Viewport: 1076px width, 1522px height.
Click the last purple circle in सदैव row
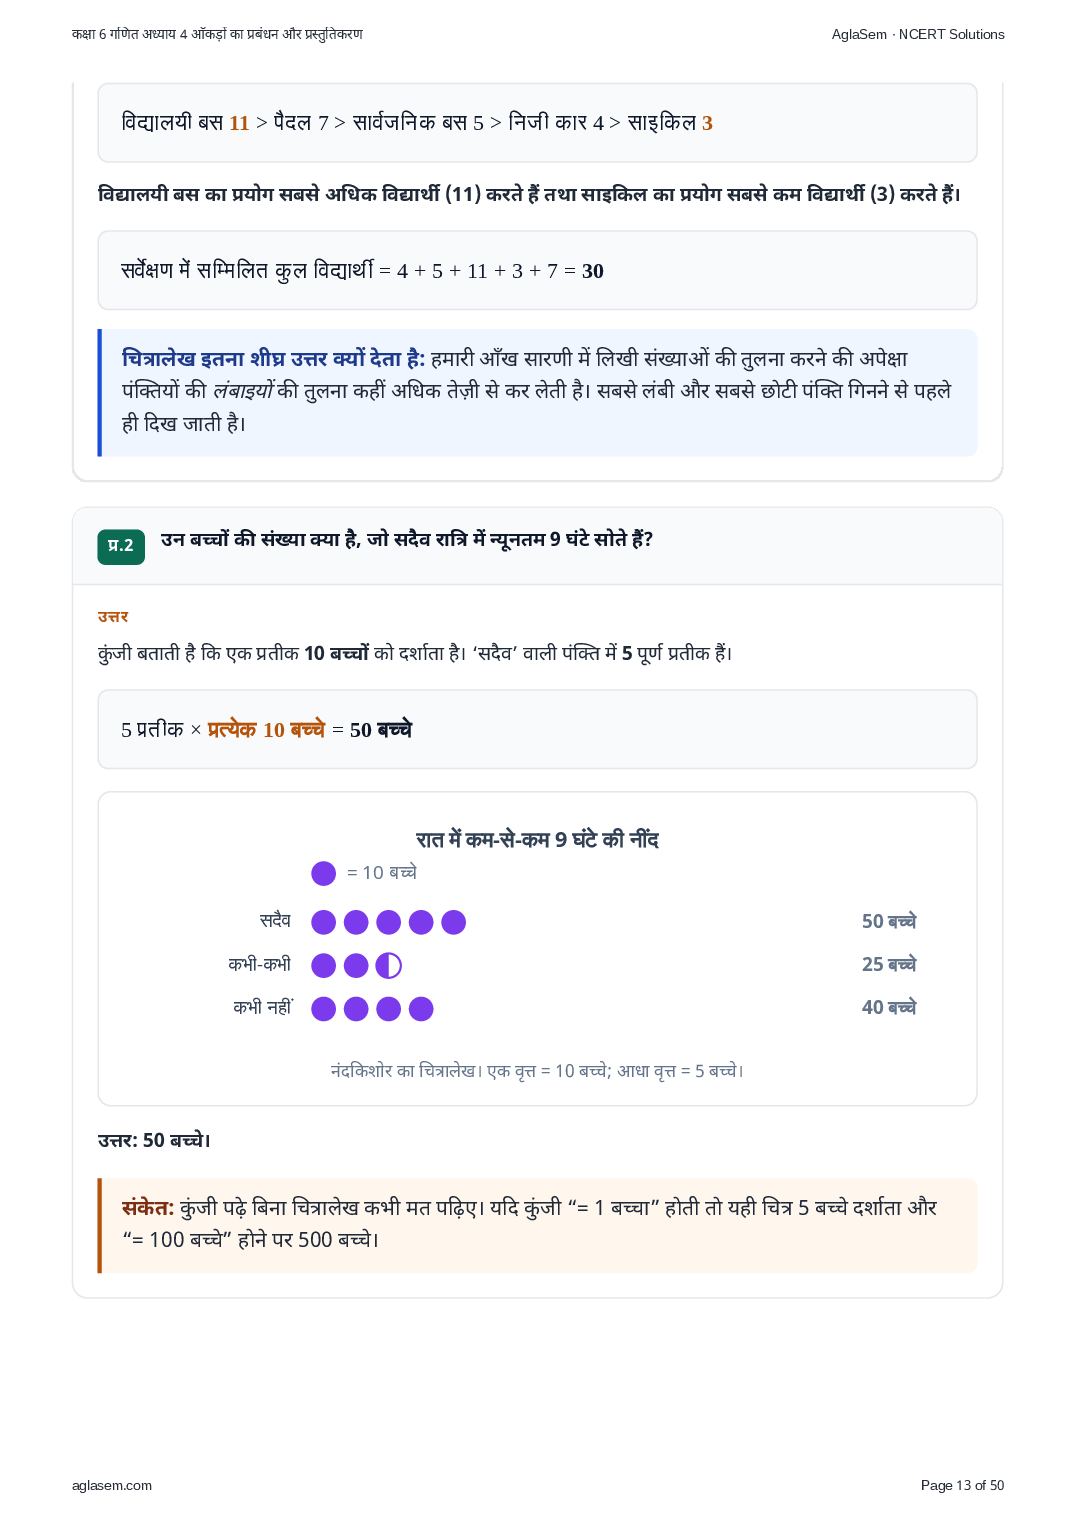pyautogui.click(x=454, y=922)
